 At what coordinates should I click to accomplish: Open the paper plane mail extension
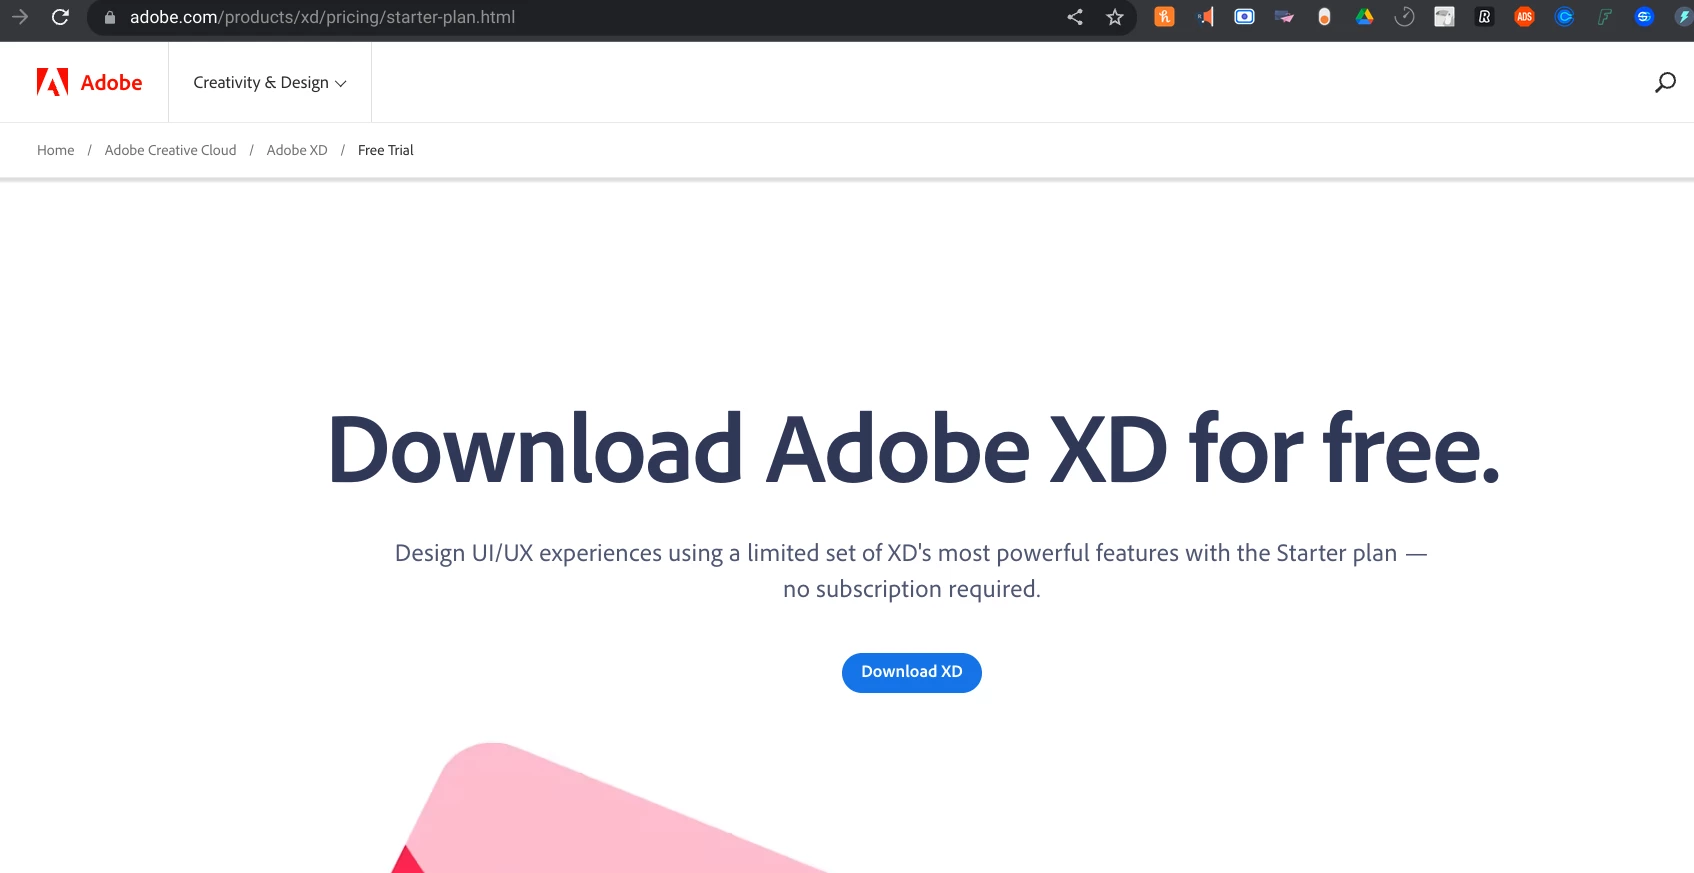(x=1284, y=16)
